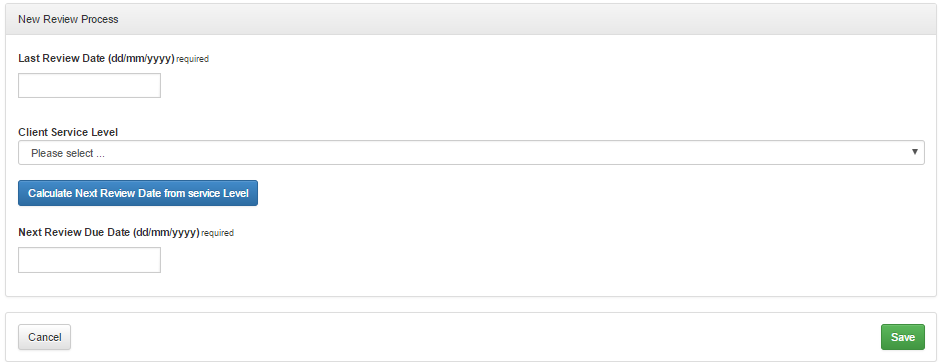
Task: Click 'required' beside Last Review Date label
Action: (x=193, y=59)
